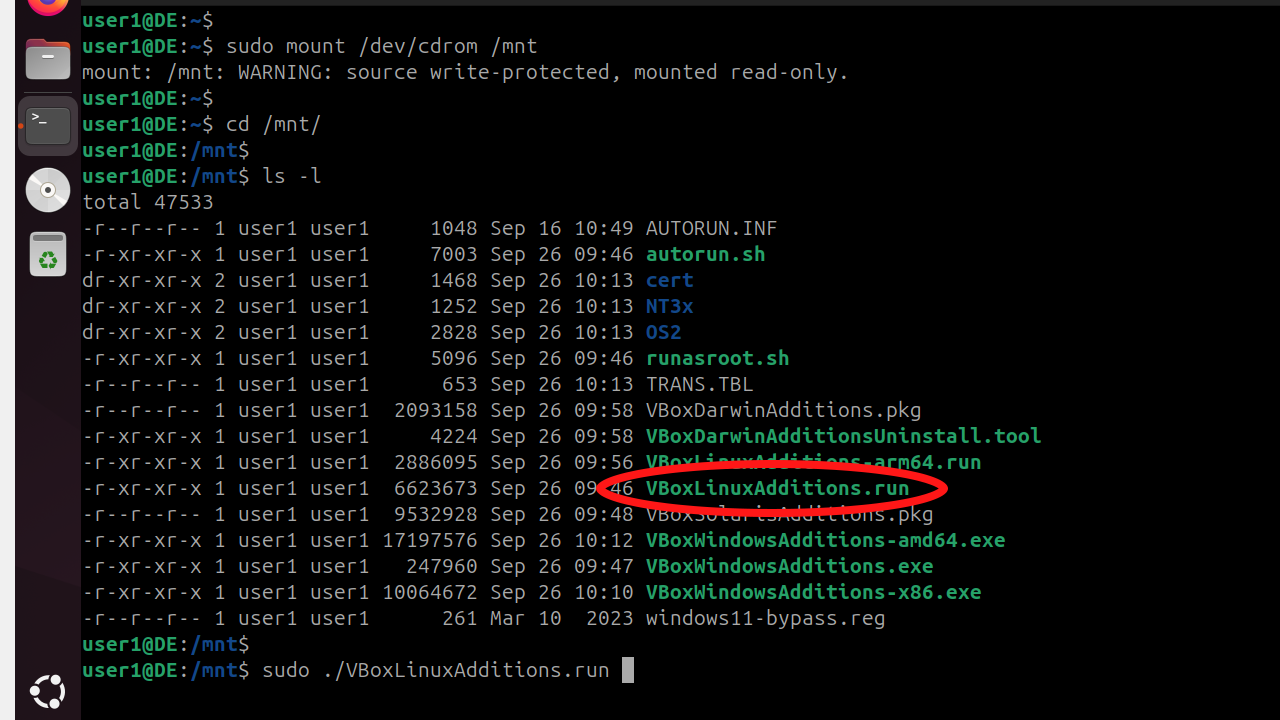Image resolution: width=1280 pixels, height=720 pixels.
Task: Select VBoxDarwinAdditions.pkg in the listing
Action: tap(783, 410)
